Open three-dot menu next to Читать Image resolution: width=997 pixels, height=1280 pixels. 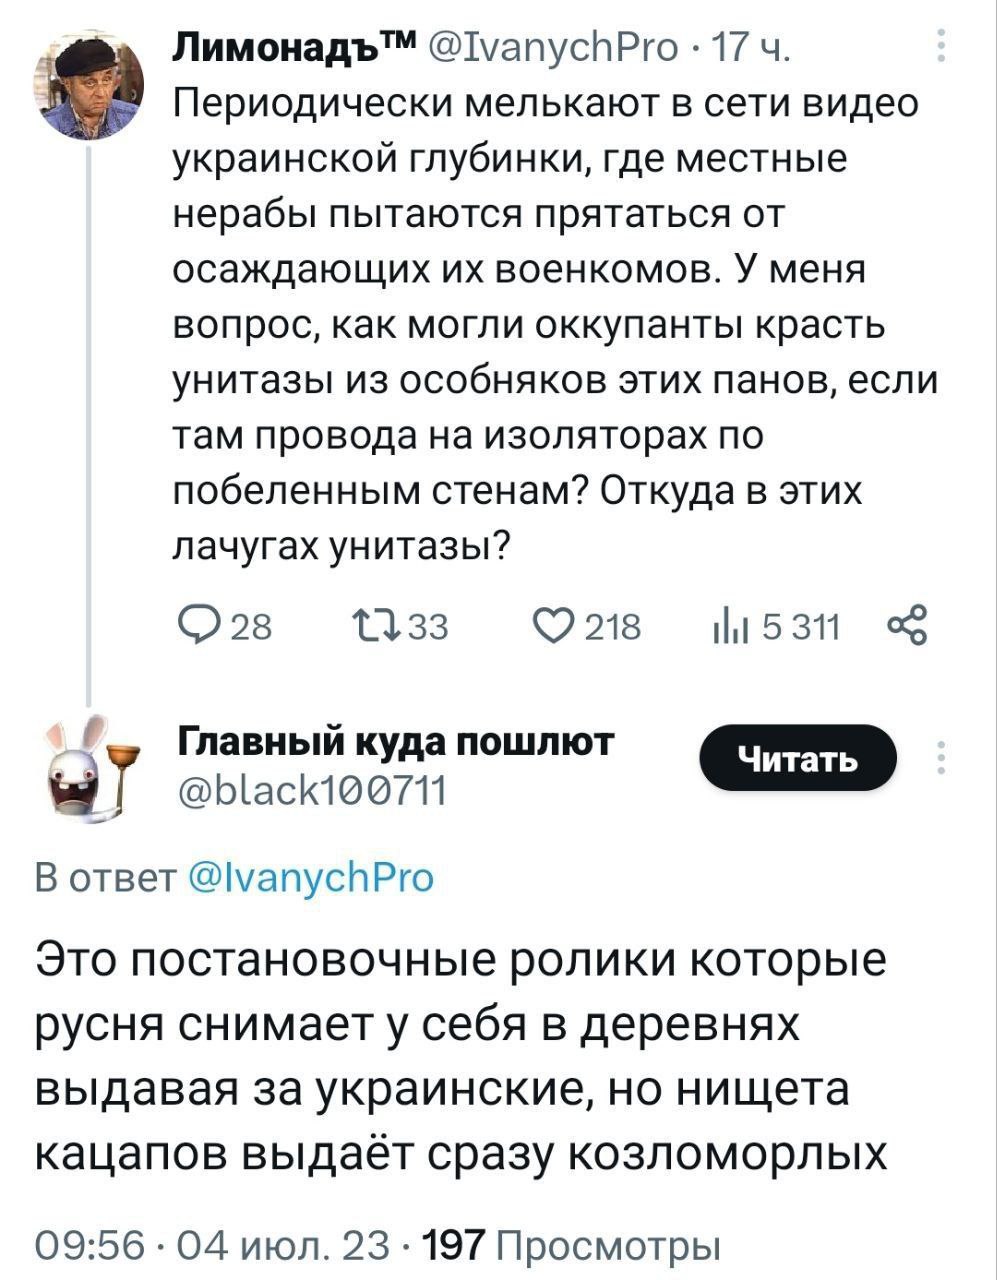pos(938,759)
